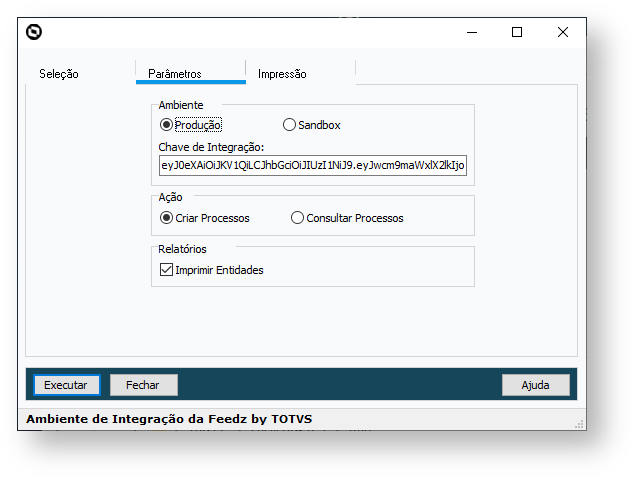This screenshot has height=479, width=635.
Task: Click the Executar button
Action: pyautogui.click(x=66, y=385)
